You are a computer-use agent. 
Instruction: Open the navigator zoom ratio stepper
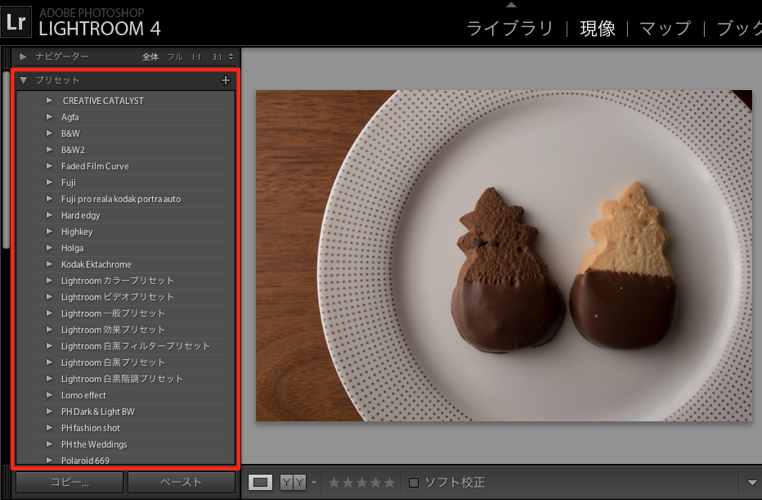(231, 57)
